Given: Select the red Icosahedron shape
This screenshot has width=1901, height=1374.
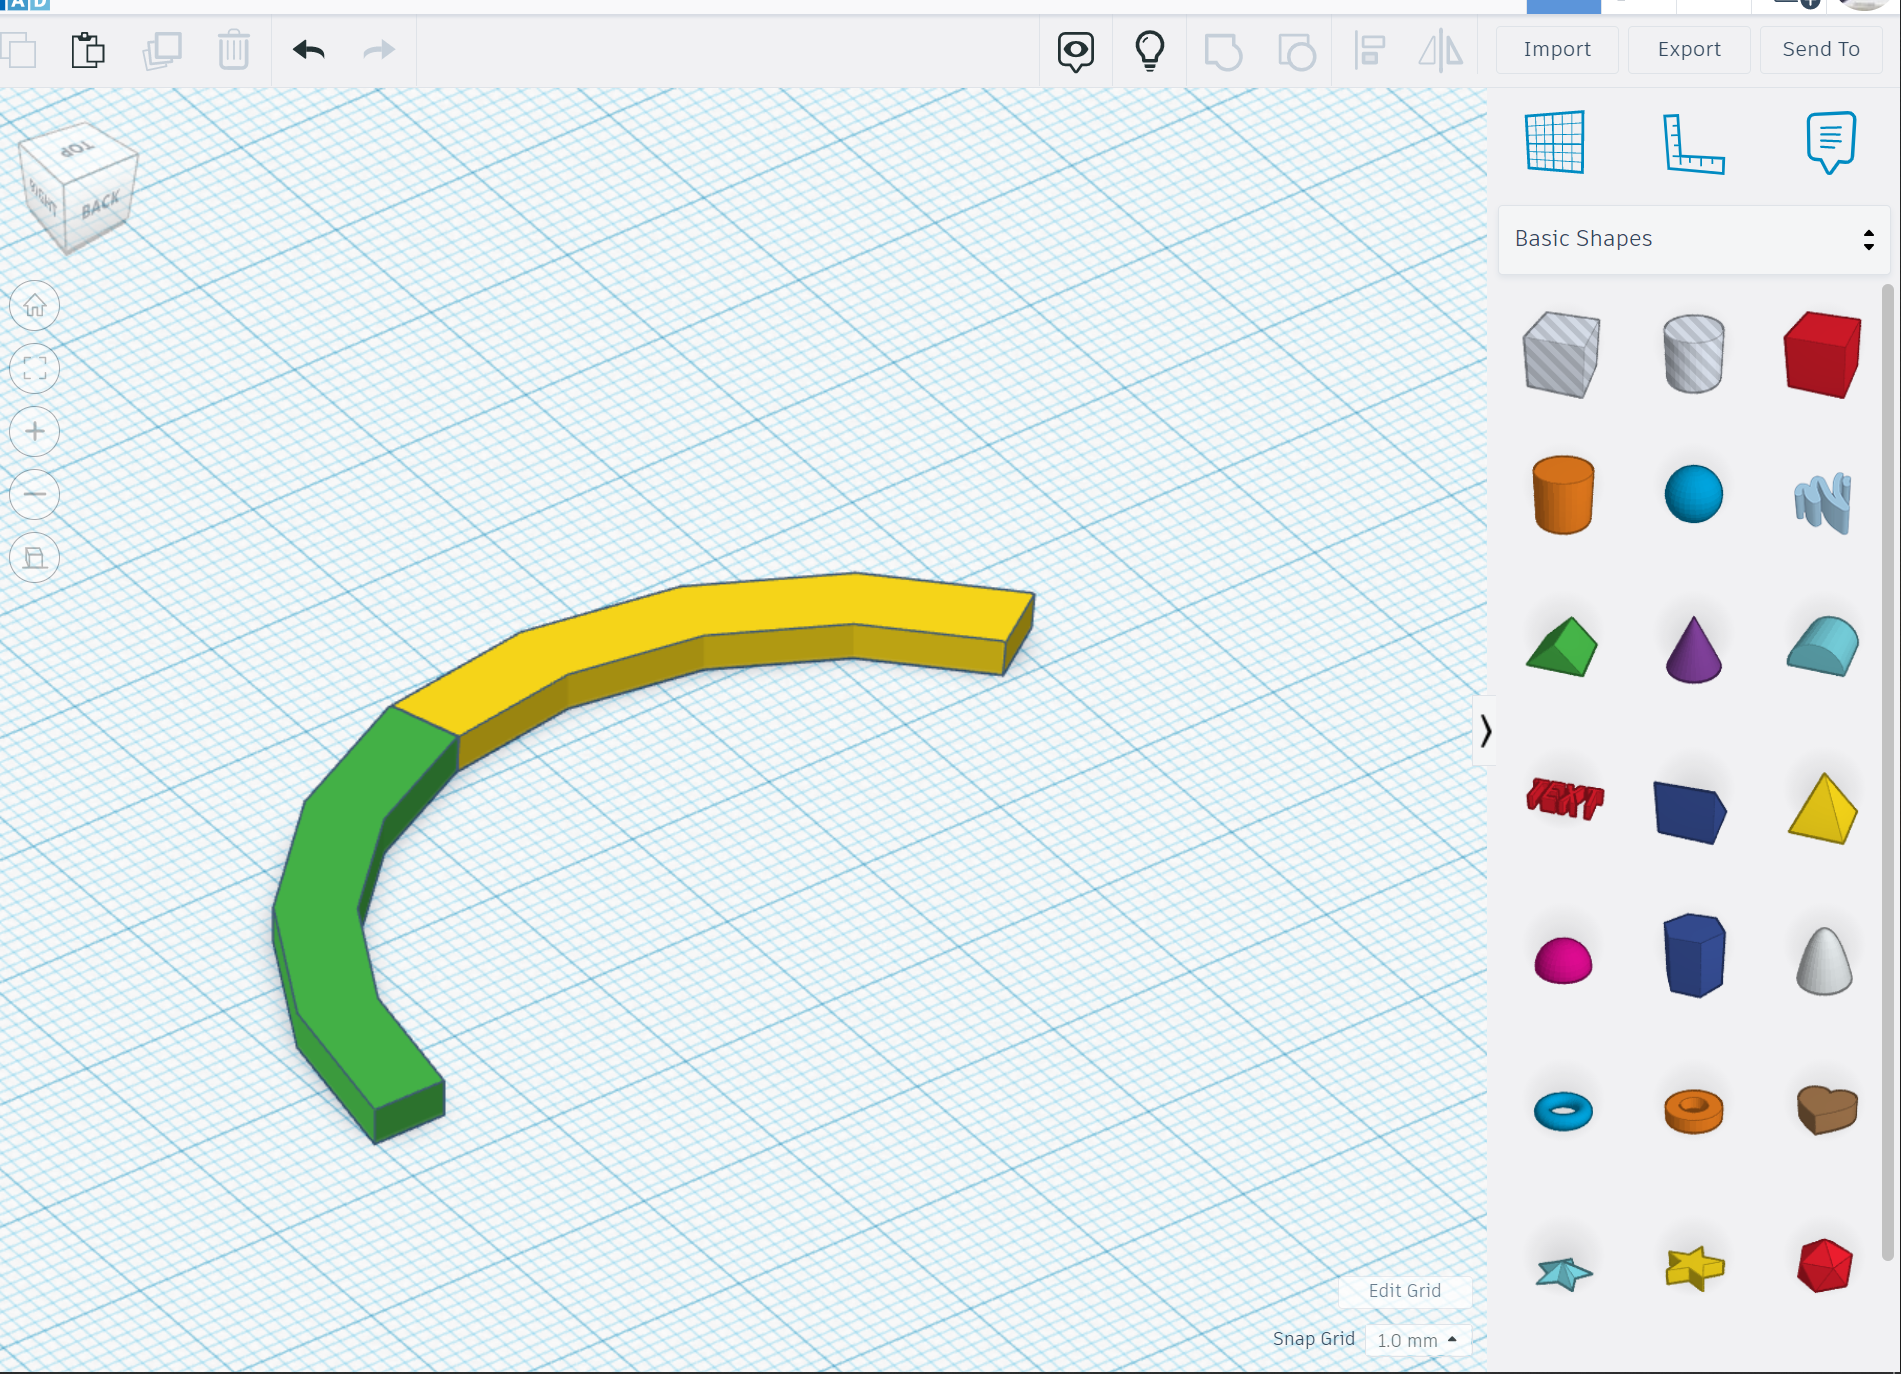Looking at the screenshot, I should 1825,1266.
